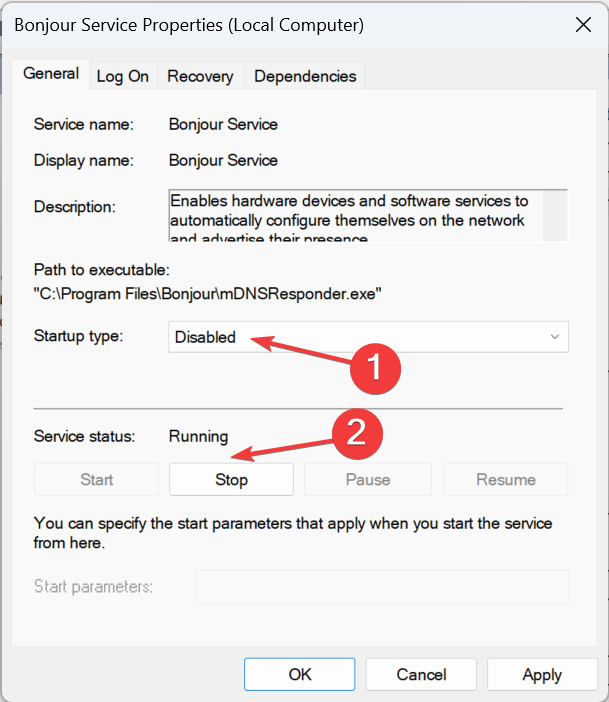Click Apply to save settings

point(542,674)
